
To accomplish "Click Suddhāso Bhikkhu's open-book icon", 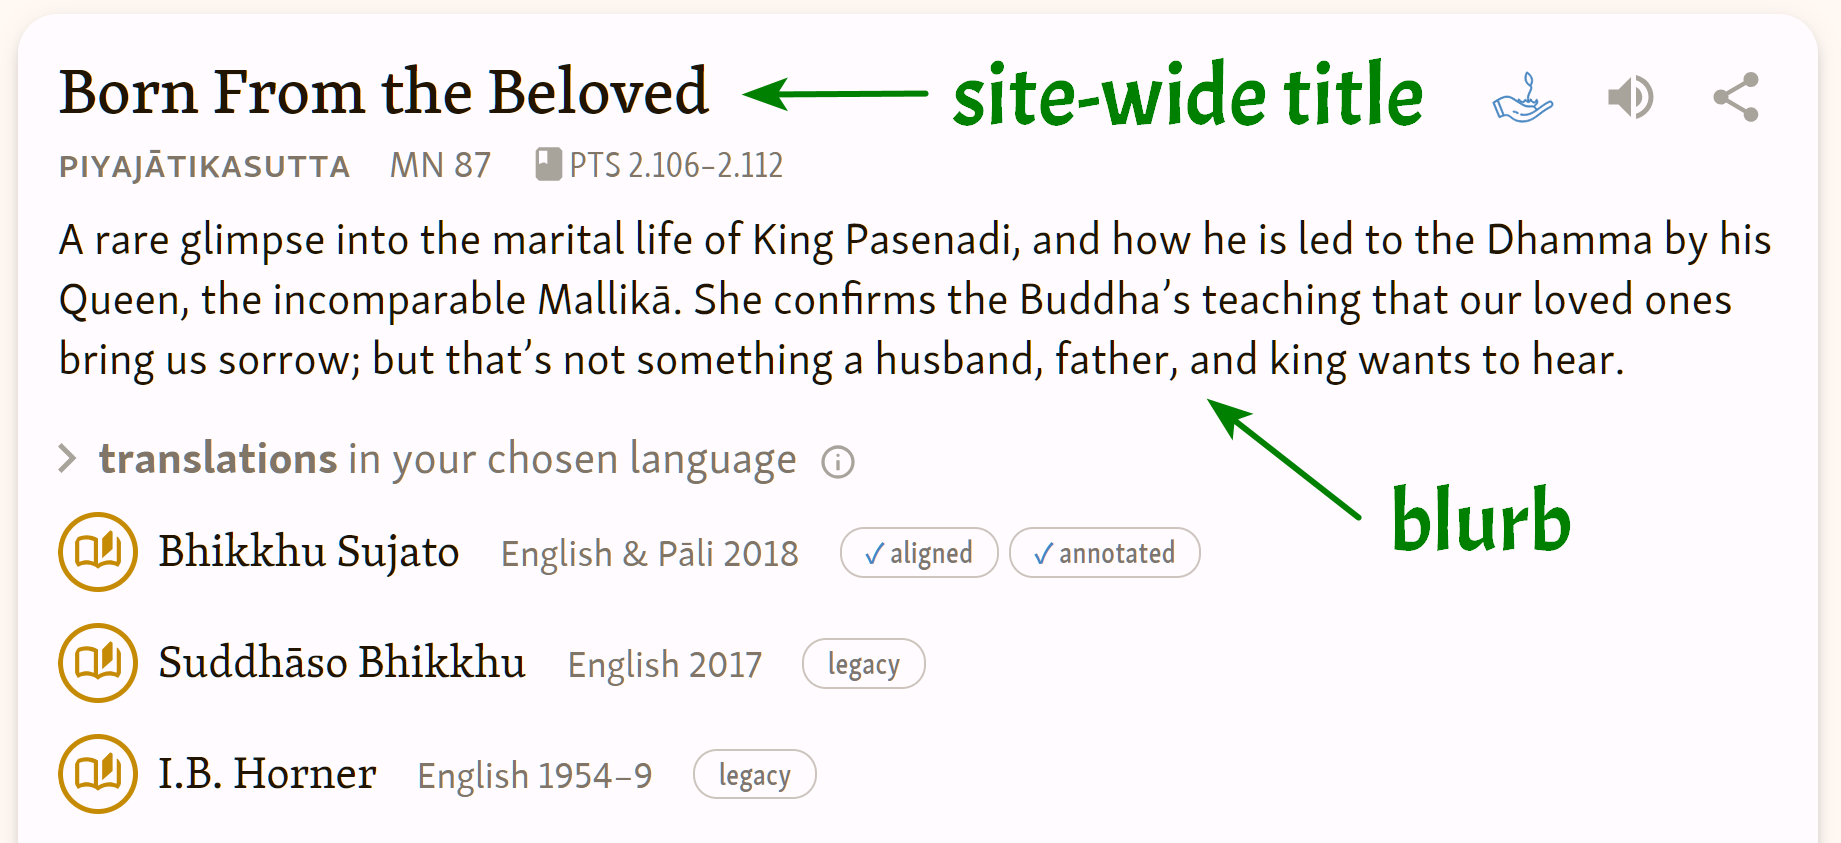I will pos(98,663).
